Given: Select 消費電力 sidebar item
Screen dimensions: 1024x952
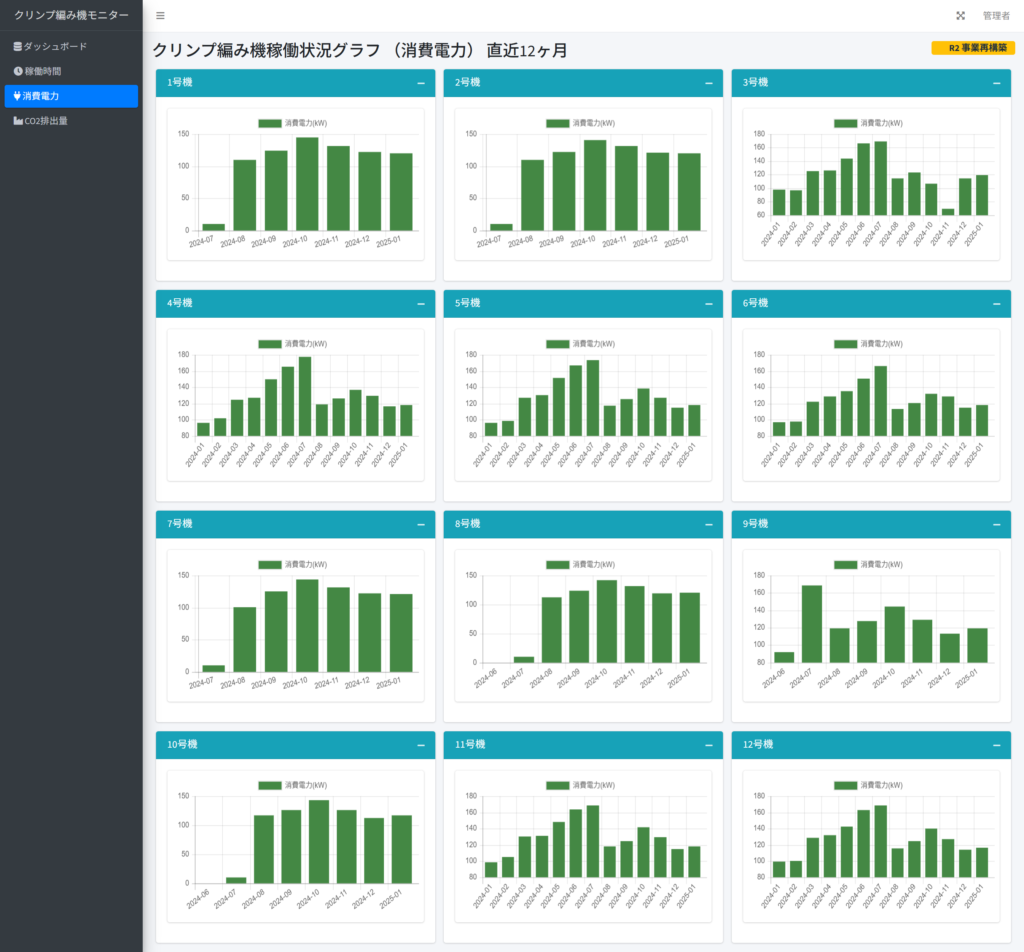Looking at the screenshot, I should 41,96.
